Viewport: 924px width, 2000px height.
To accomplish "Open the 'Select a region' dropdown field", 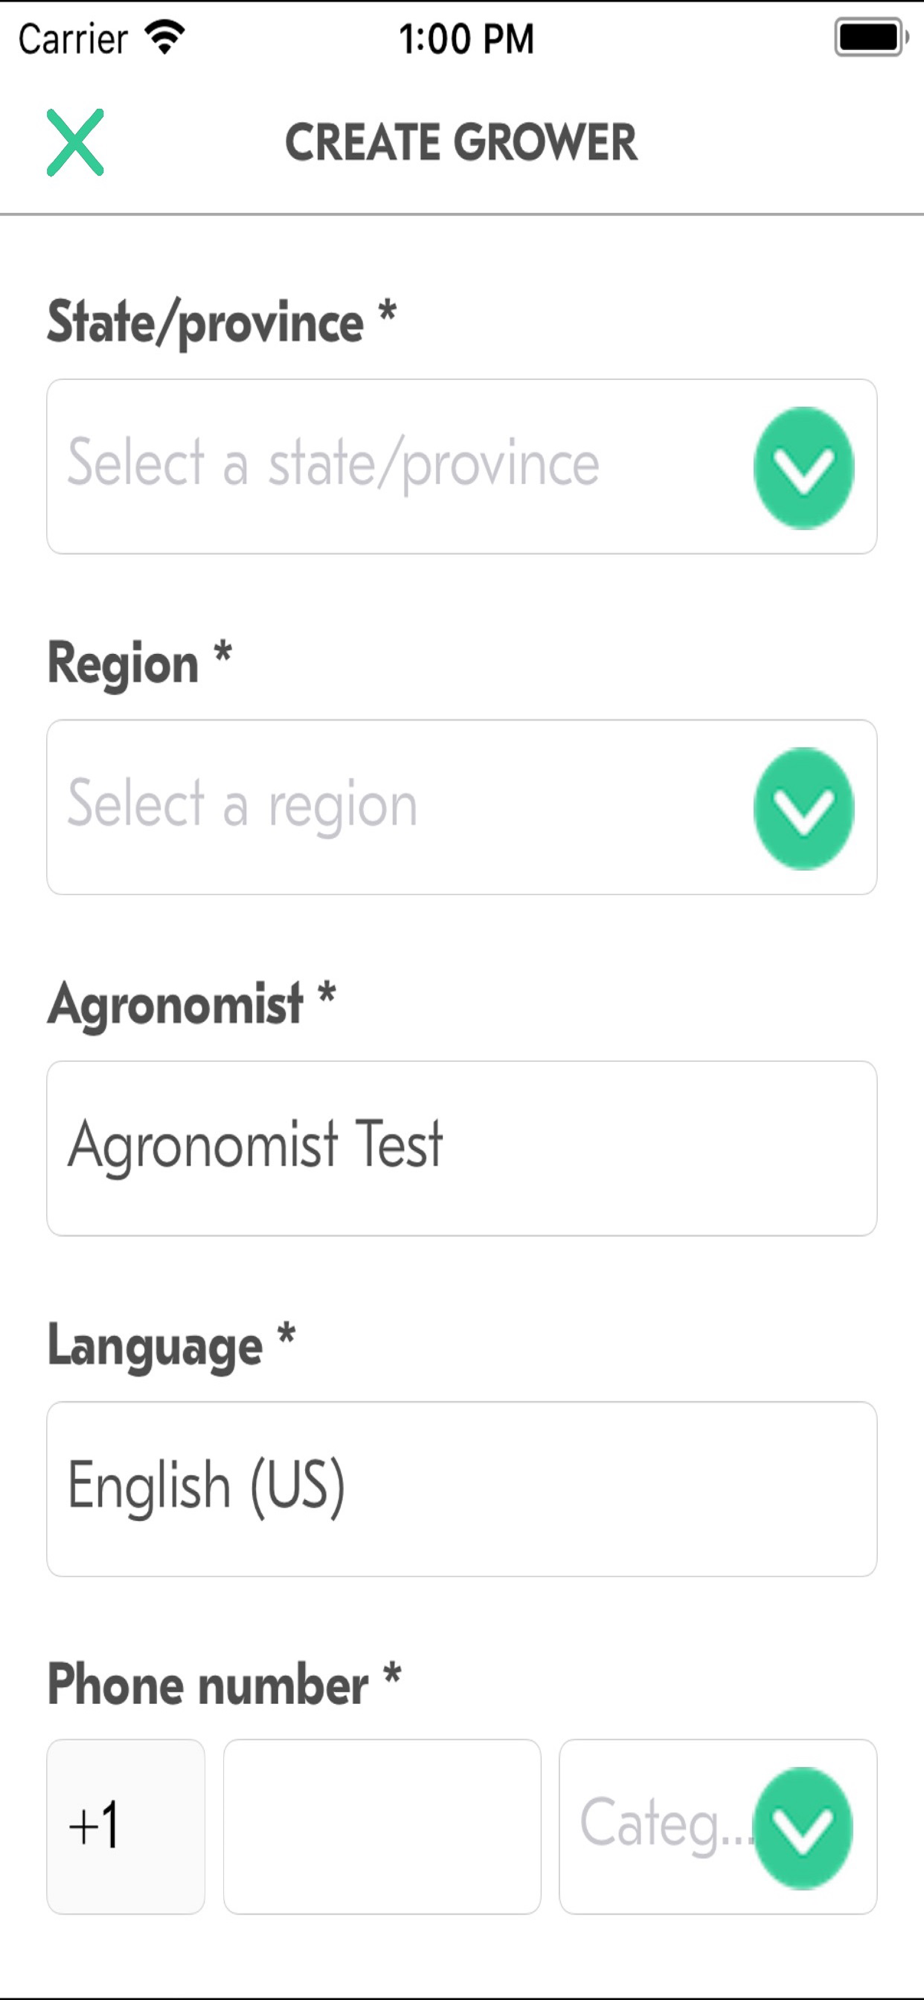I will [x=400, y=807].
